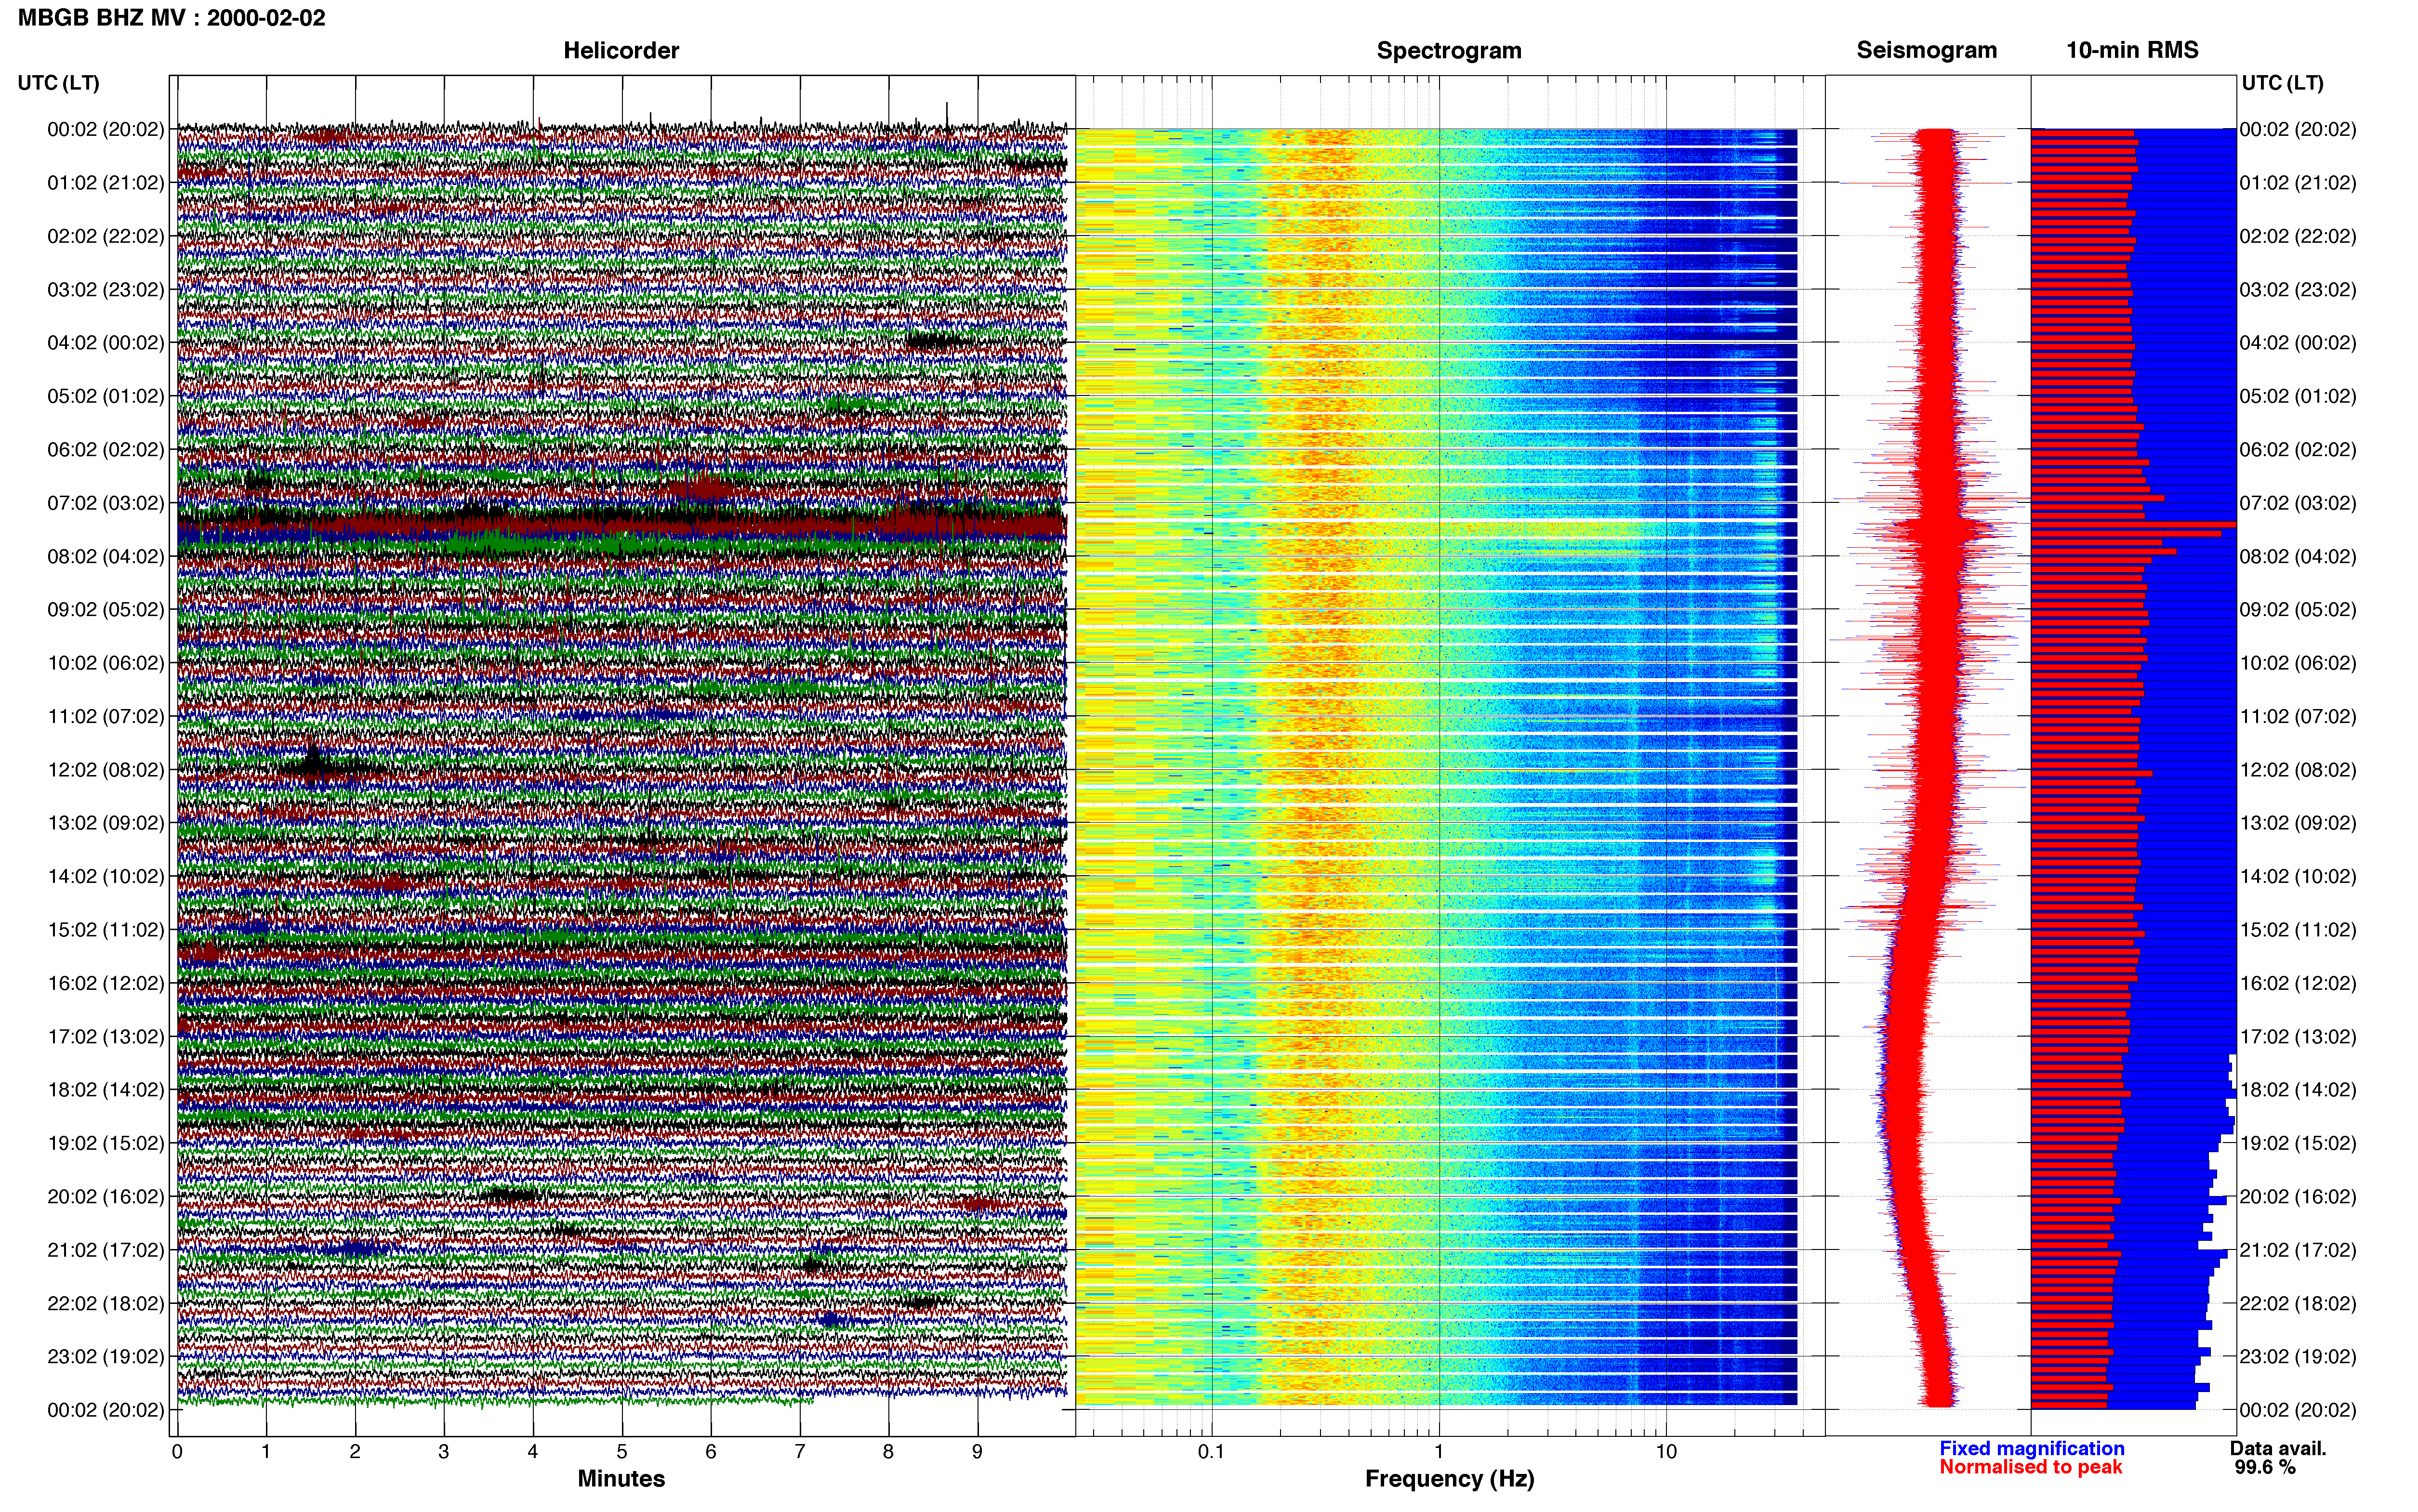Image resolution: width=2418 pixels, height=1512 pixels.
Task: Click Helicorder time label 16:02 (12:02)
Action: tap(106, 983)
